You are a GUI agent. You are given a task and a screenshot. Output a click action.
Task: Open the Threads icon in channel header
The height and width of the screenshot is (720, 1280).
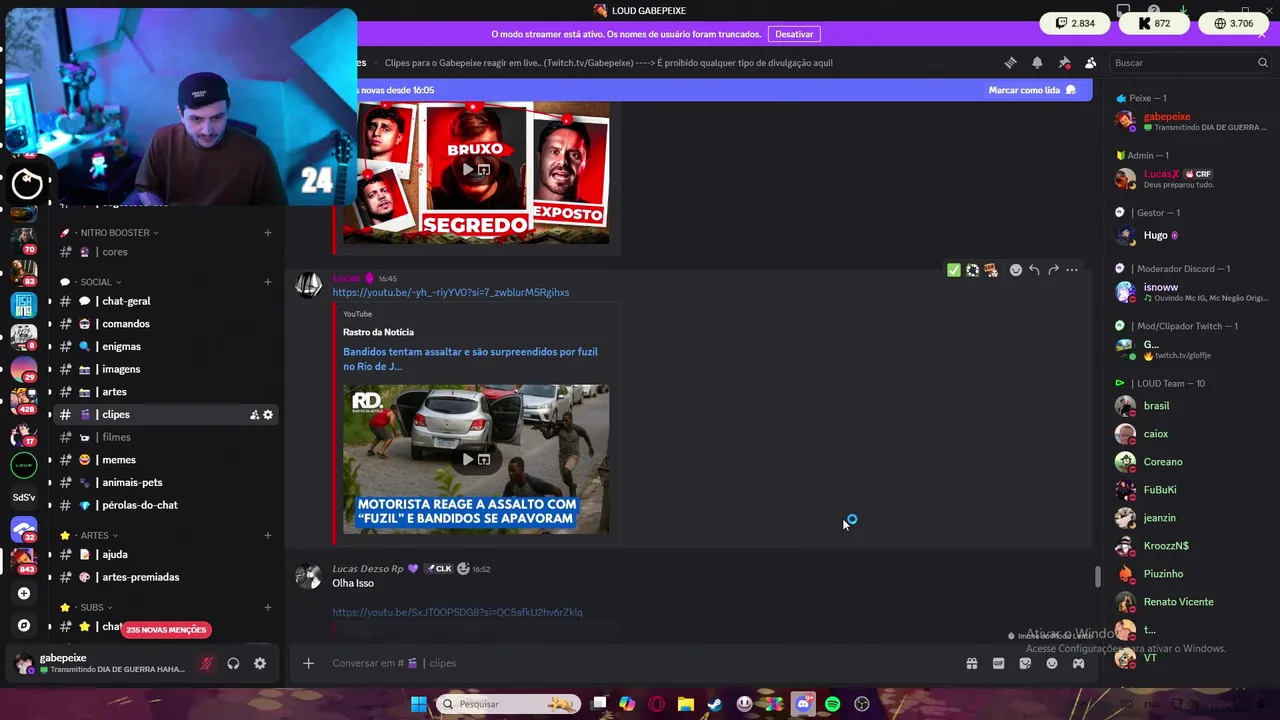1010,62
